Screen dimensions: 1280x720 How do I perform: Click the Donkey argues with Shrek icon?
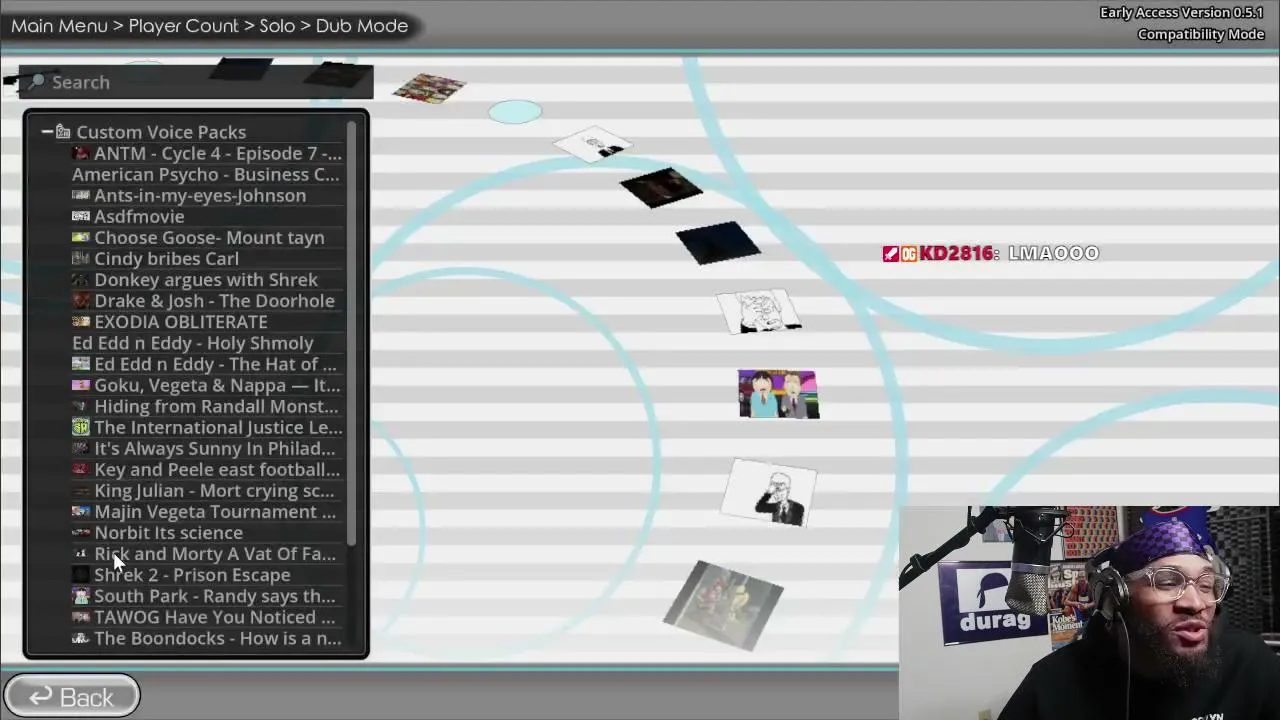coord(81,279)
